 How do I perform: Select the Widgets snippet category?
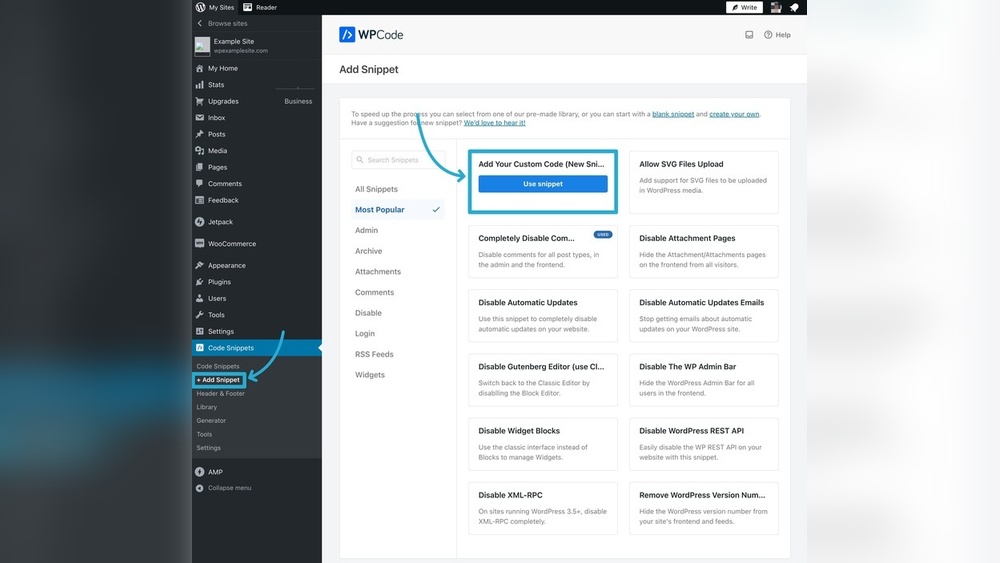coord(370,375)
